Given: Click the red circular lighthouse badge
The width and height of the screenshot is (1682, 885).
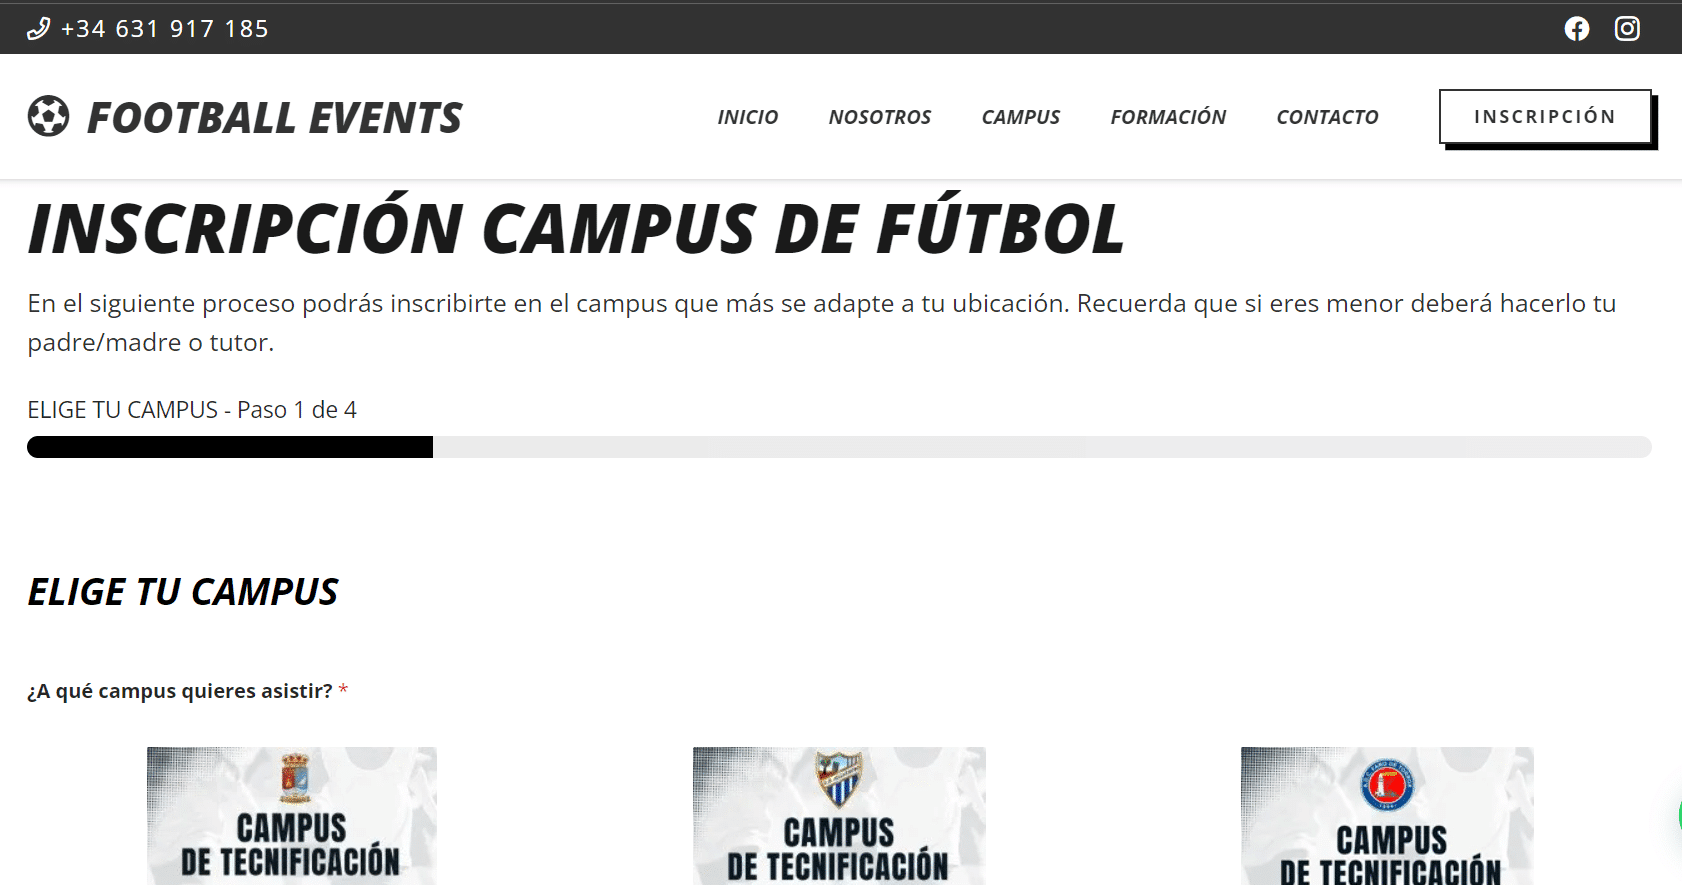Looking at the screenshot, I should [x=1387, y=785].
